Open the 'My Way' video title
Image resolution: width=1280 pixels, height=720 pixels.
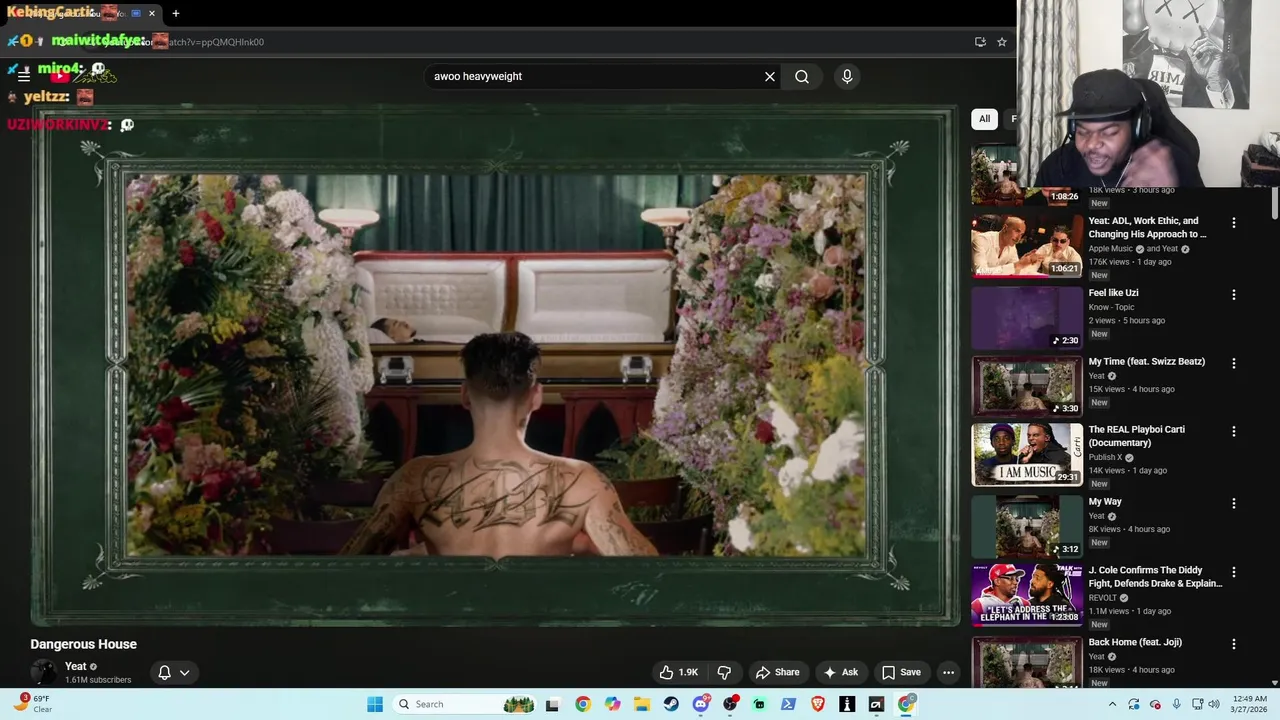point(1105,502)
